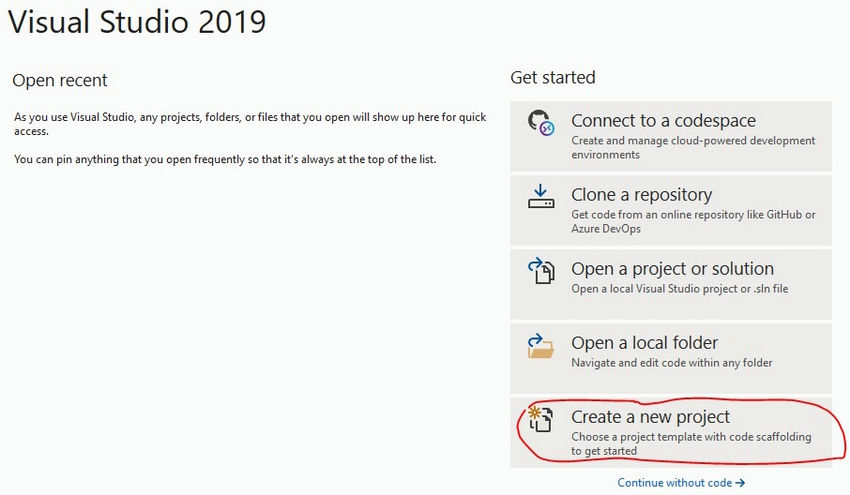Start the Create a new project title

point(650,417)
